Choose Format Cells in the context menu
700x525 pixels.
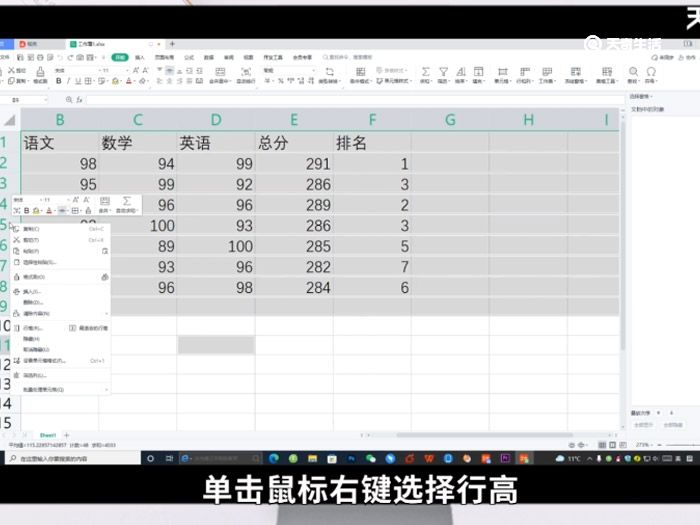[60, 360]
